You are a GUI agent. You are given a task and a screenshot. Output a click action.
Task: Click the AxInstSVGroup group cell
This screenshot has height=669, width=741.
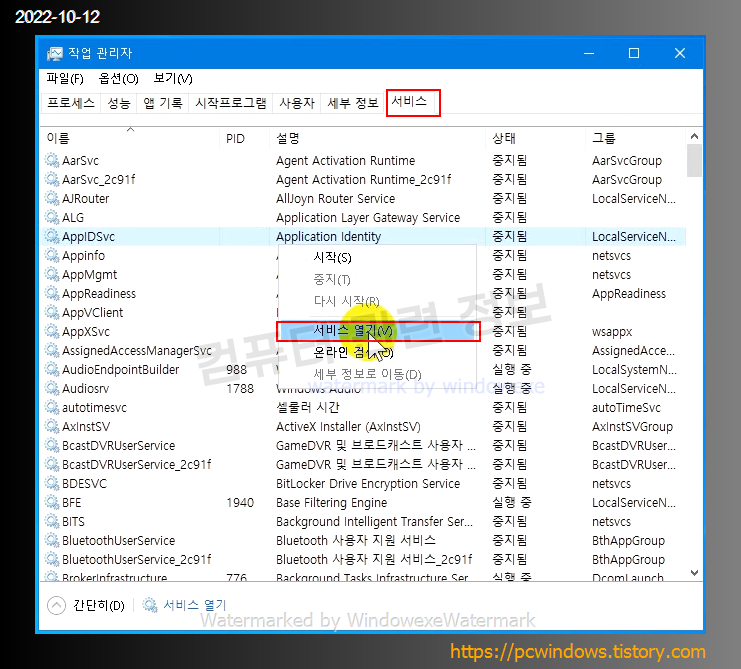pyautogui.click(x=632, y=426)
